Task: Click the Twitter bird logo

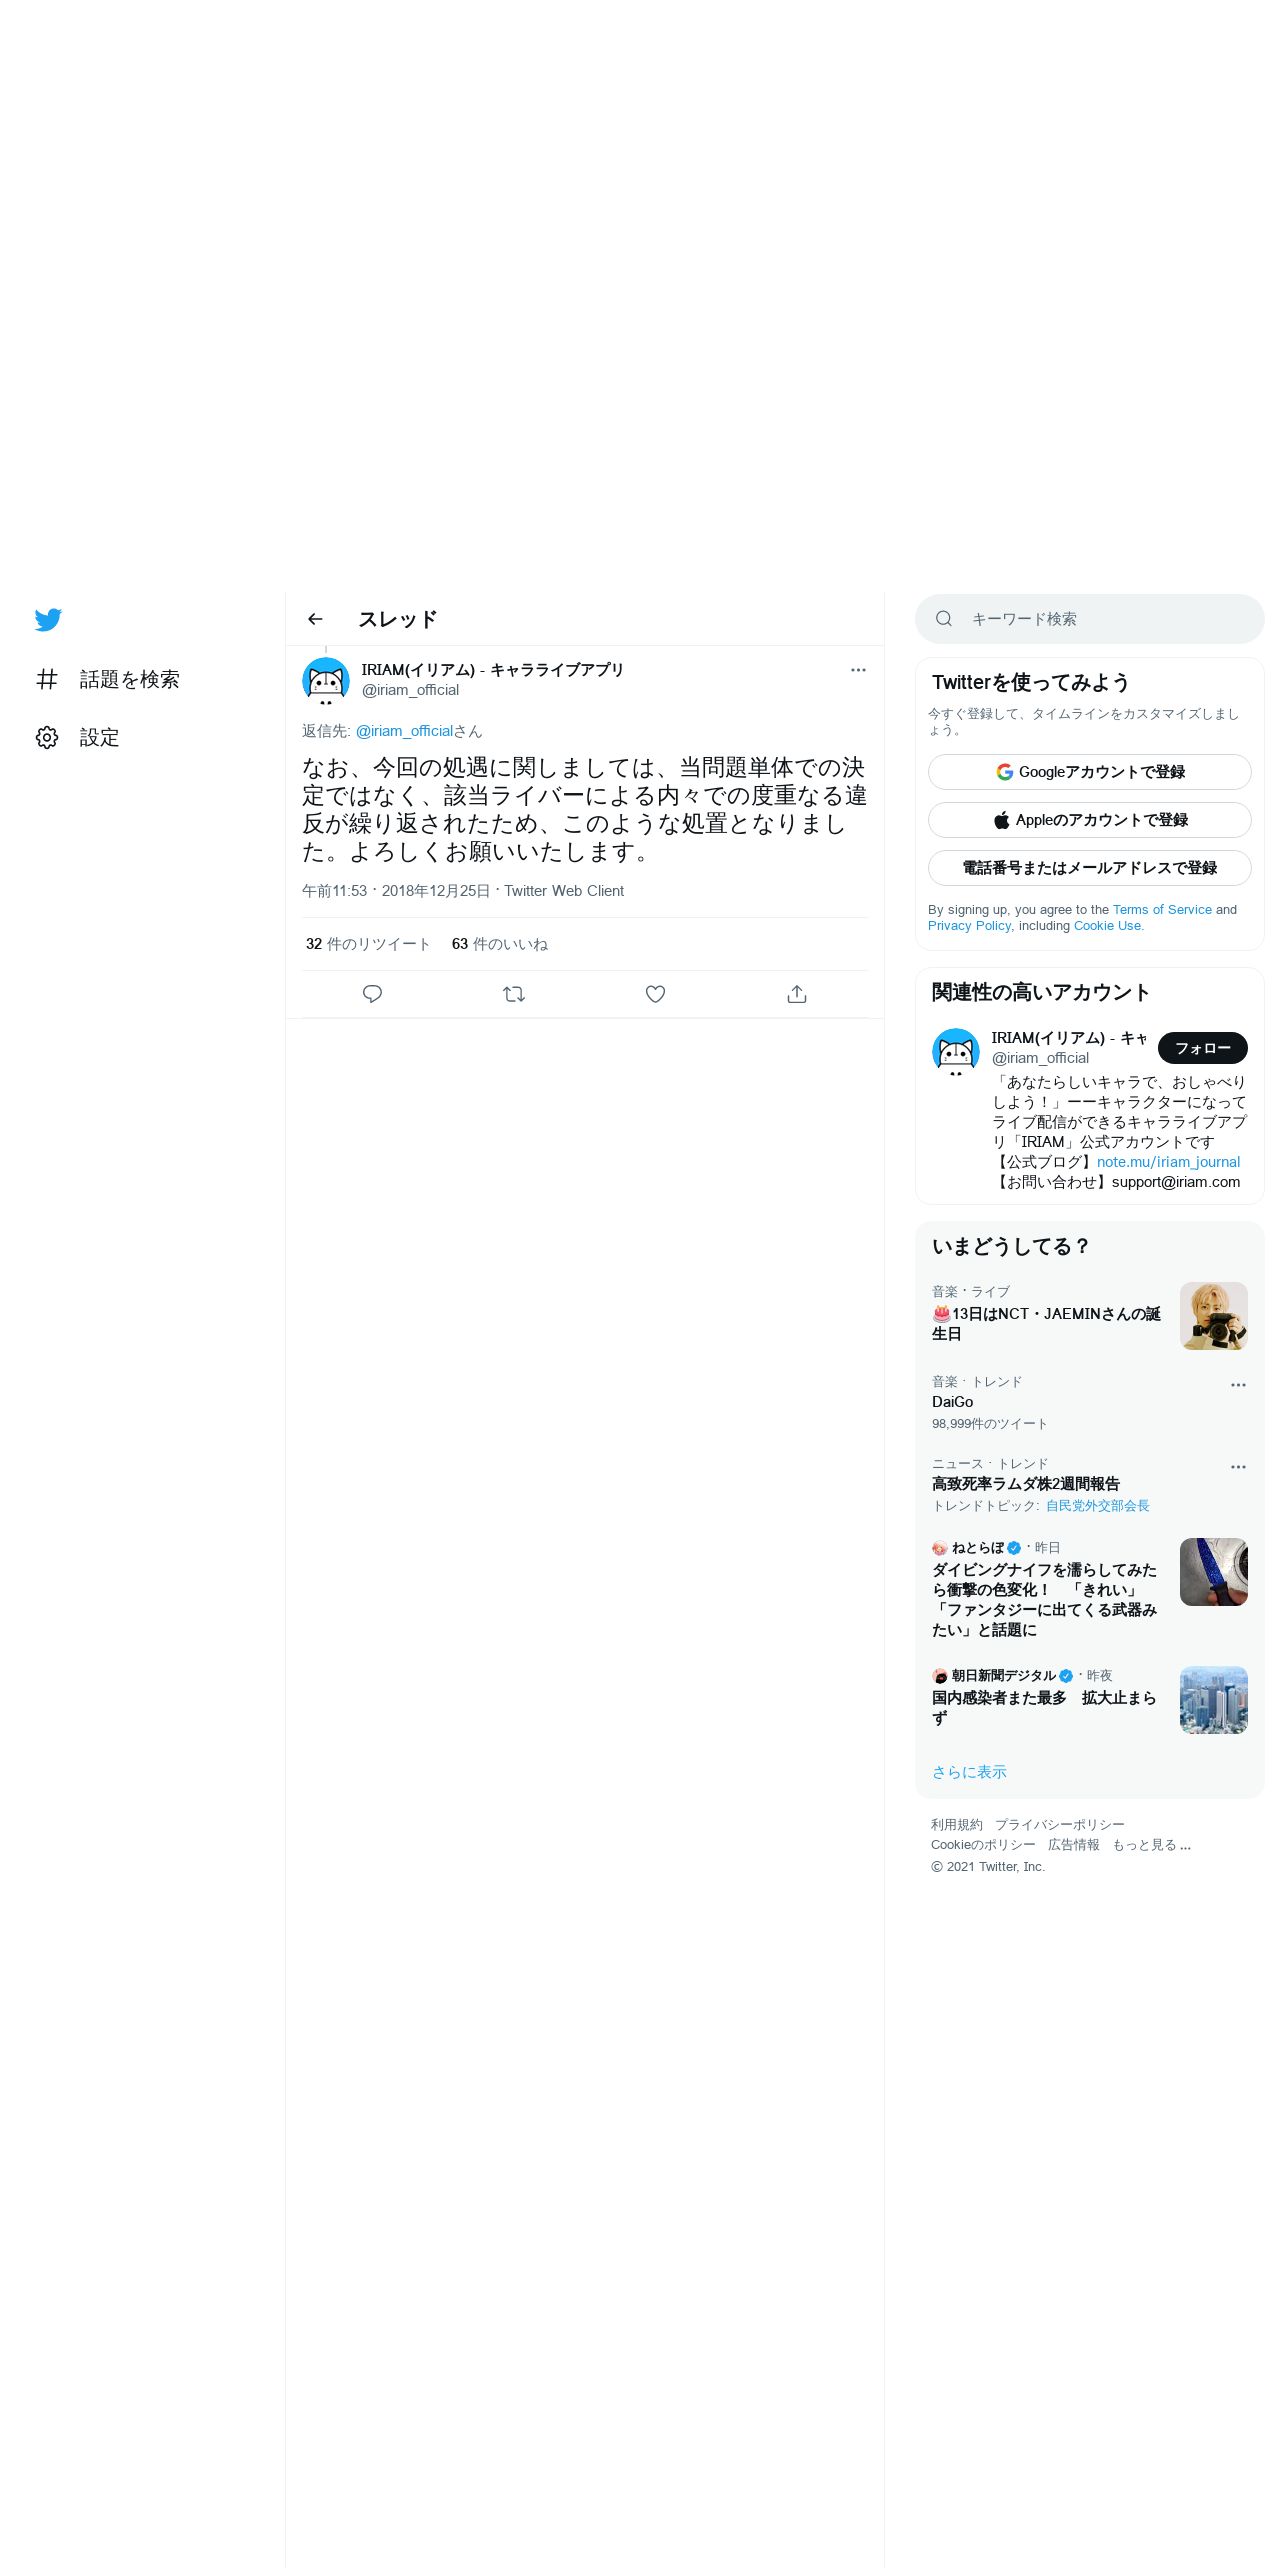Action: point(48,619)
